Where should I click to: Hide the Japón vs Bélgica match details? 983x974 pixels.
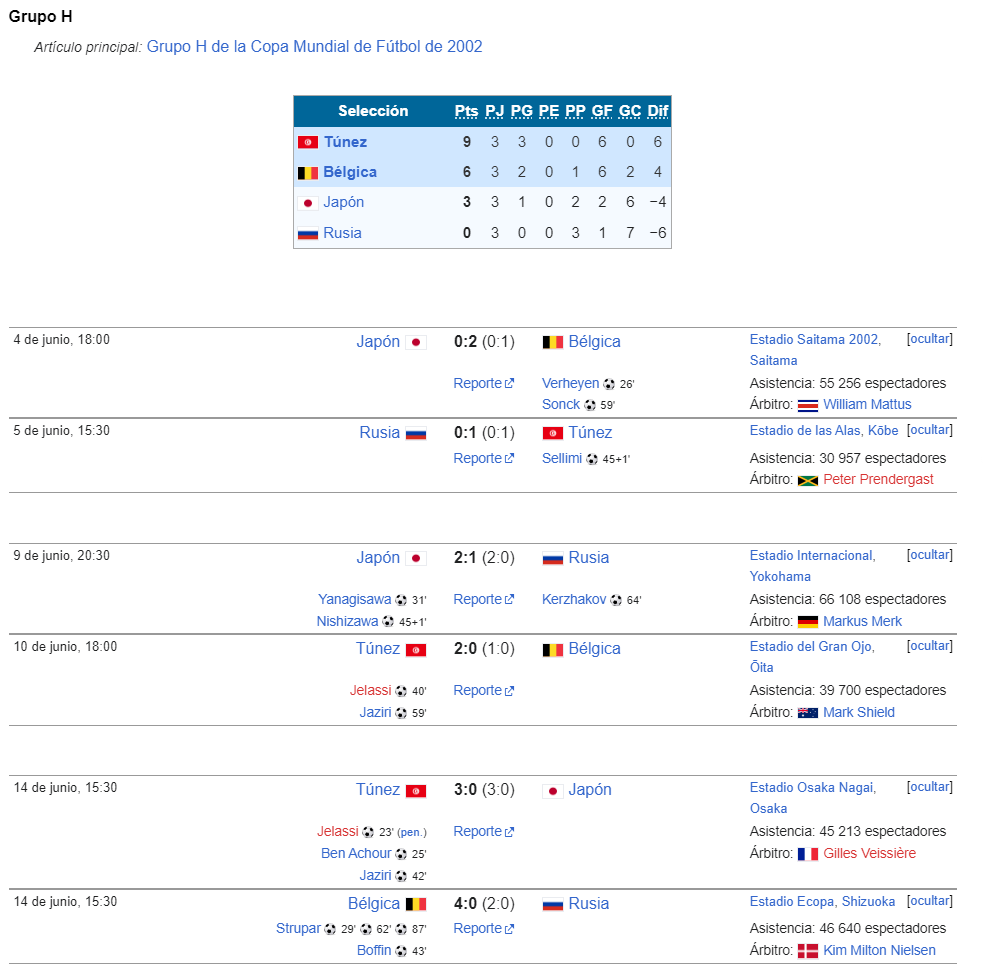[x=930, y=339]
